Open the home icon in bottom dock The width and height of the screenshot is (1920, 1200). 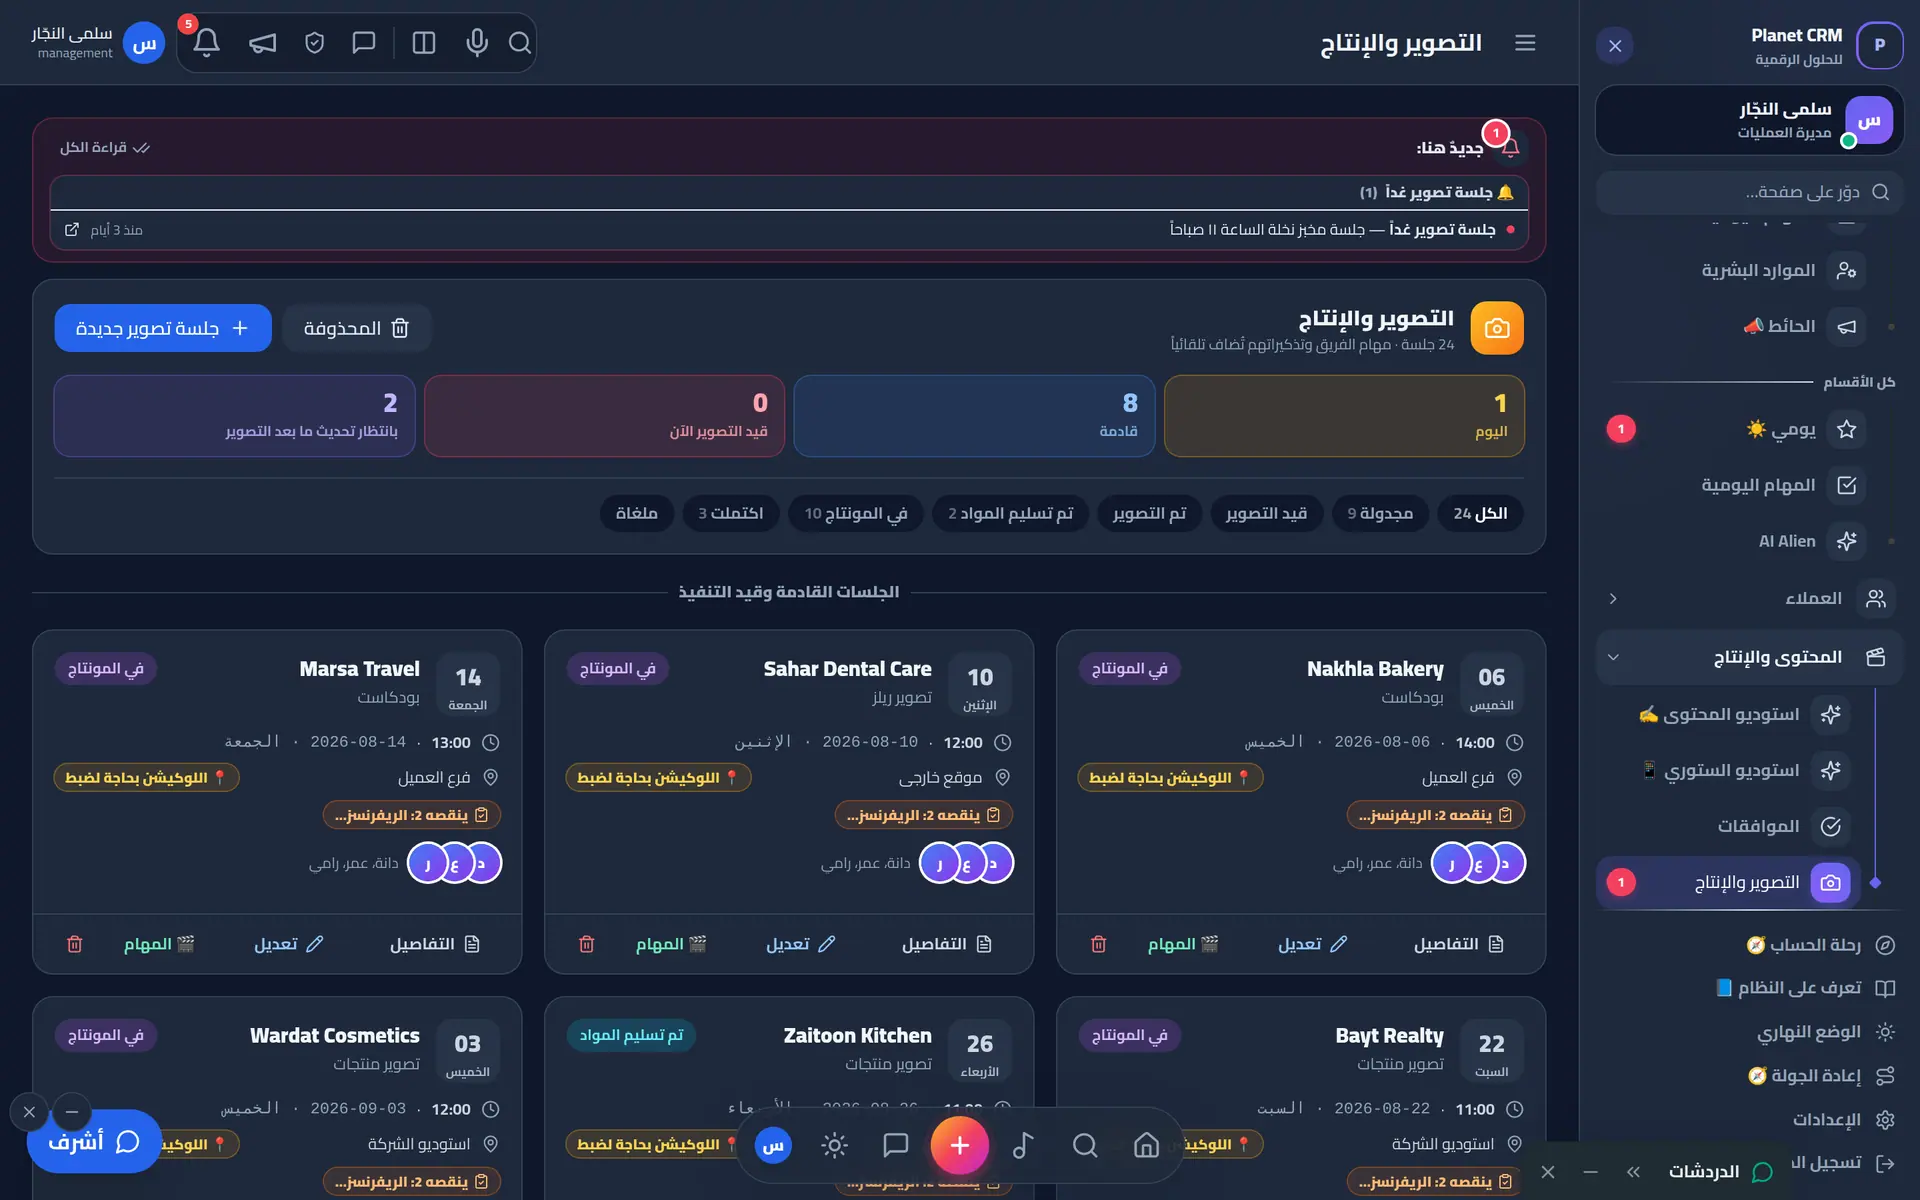[1146, 1145]
